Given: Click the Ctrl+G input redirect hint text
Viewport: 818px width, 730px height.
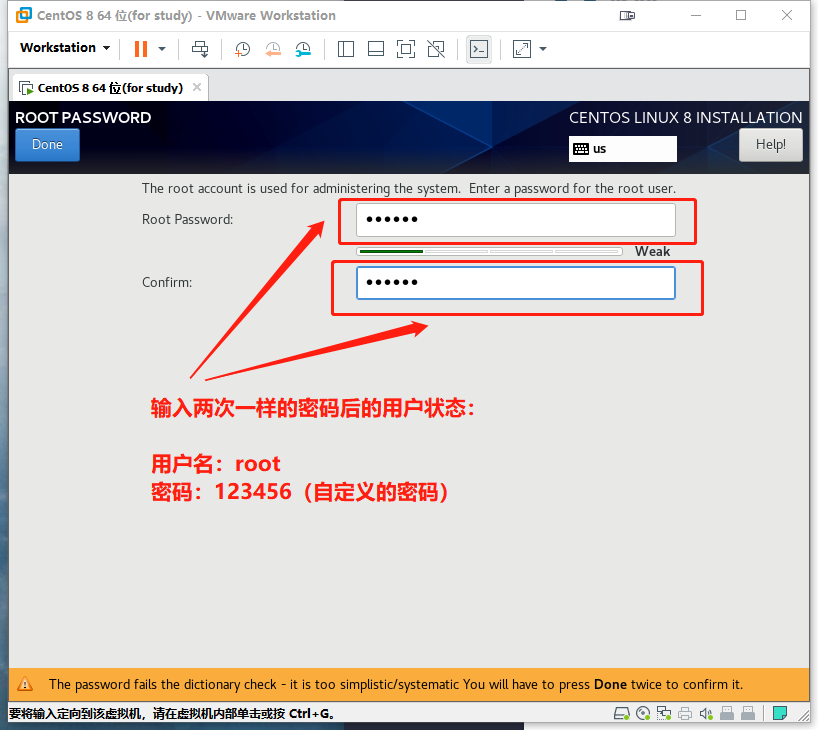Looking at the screenshot, I should [x=172, y=714].
